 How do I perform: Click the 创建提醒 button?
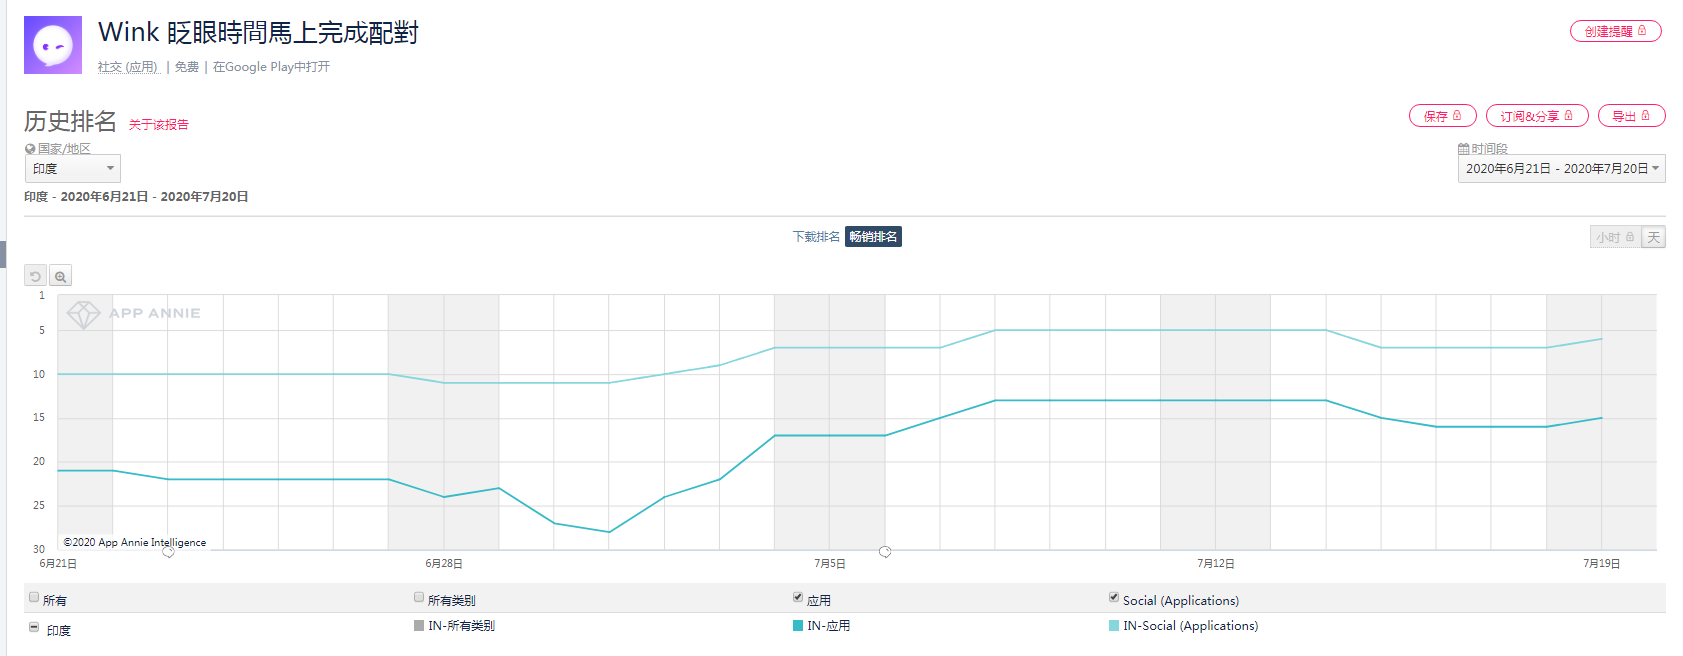pyautogui.click(x=1615, y=31)
